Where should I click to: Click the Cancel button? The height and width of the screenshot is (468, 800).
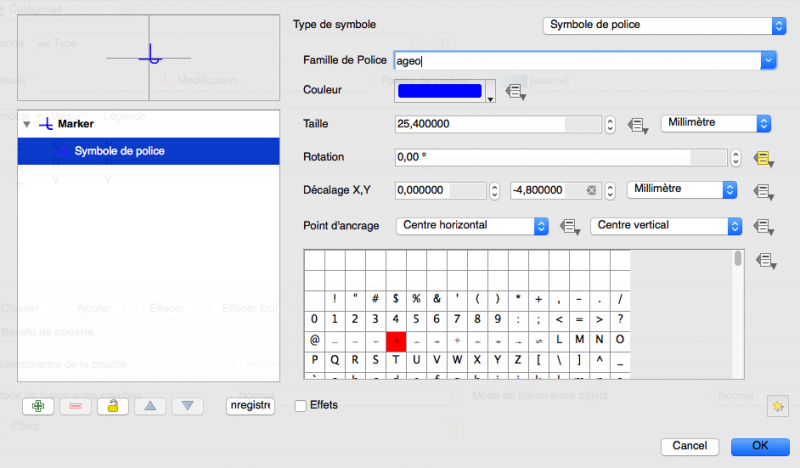[690, 445]
